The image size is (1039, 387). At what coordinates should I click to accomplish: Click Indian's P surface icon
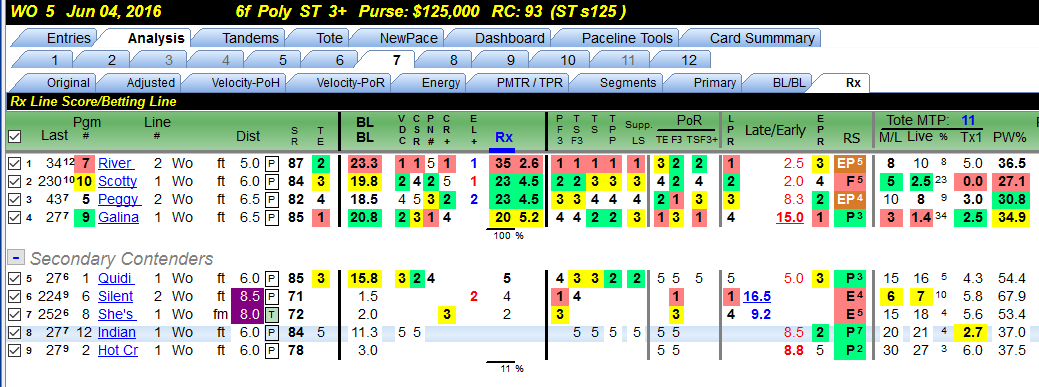tap(271, 332)
